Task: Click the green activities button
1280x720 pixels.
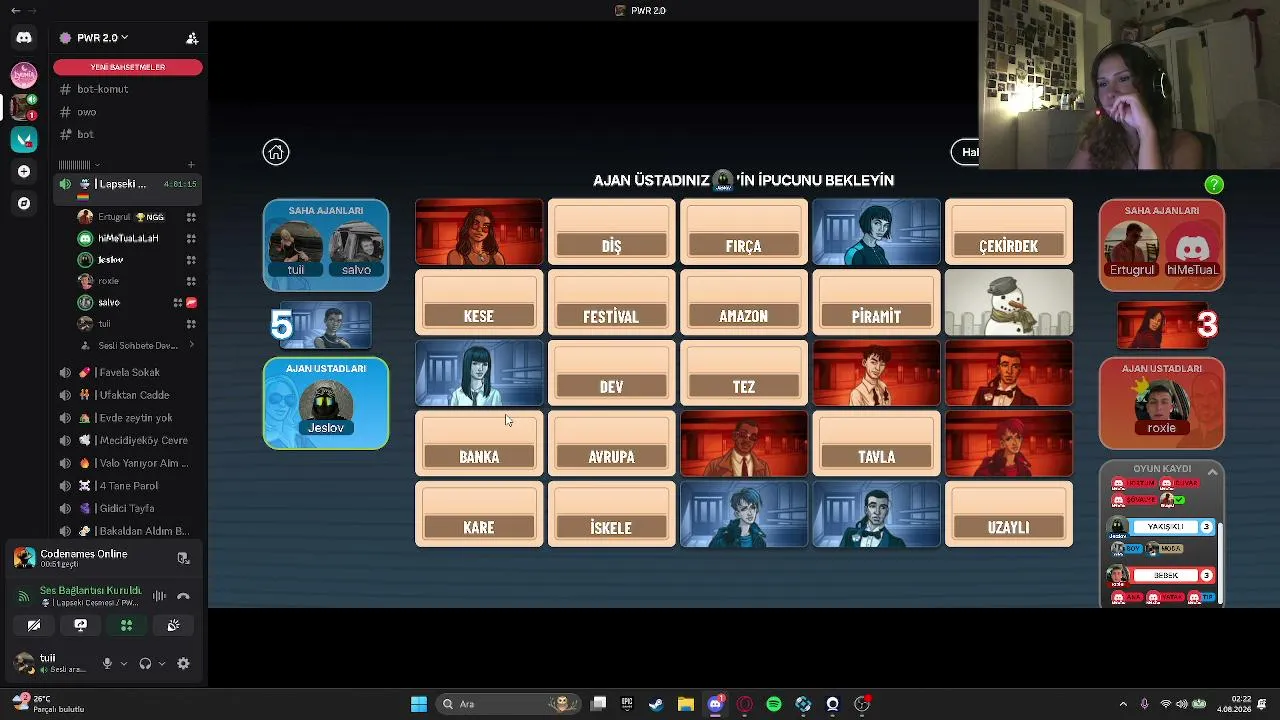Action: 127,625
